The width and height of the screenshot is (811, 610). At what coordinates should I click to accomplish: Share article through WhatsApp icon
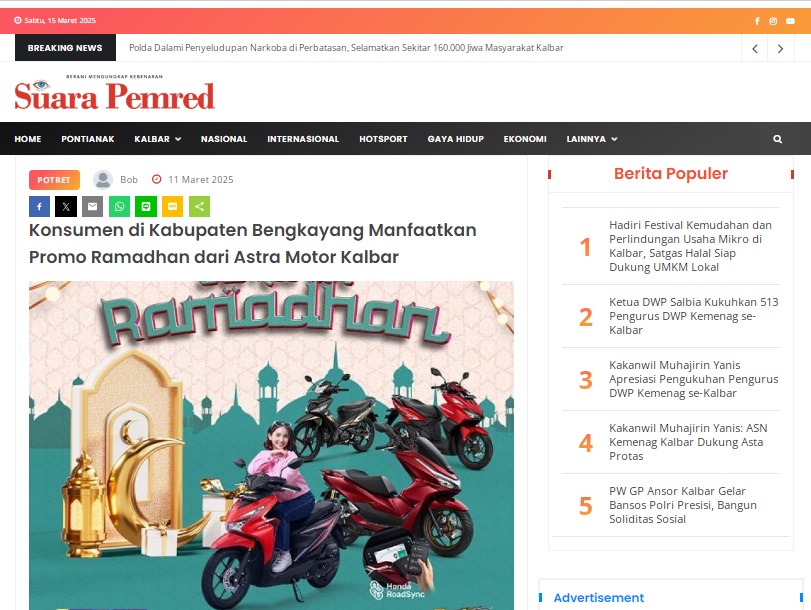click(x=119, y=206)
